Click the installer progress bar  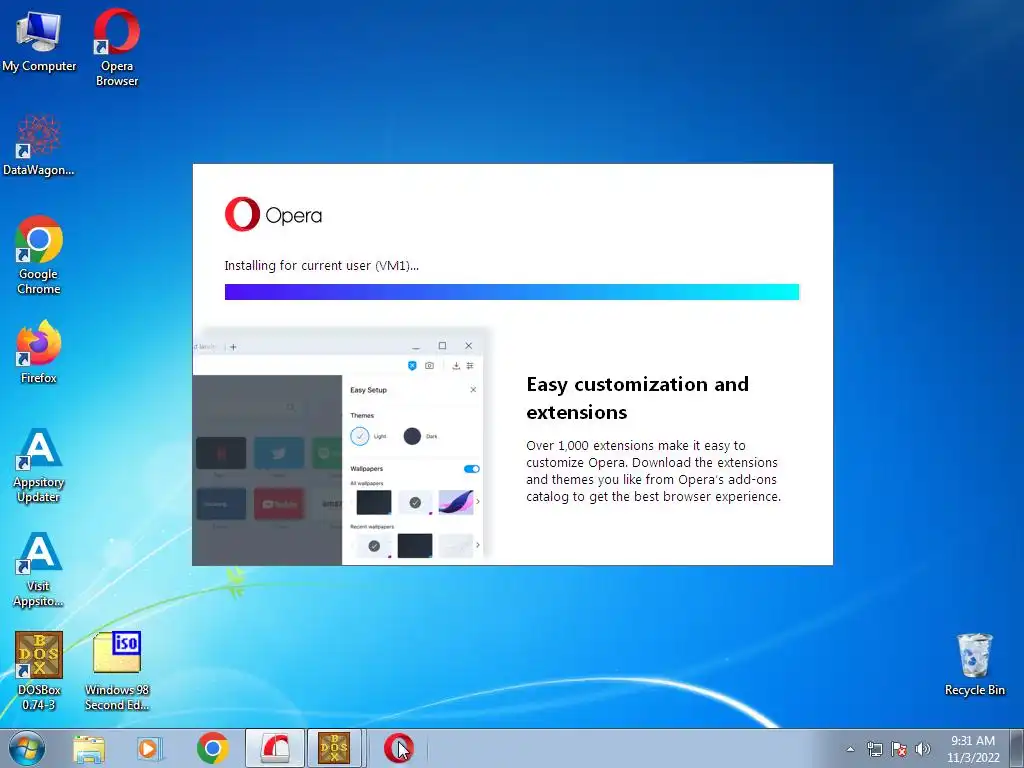[512, 292]
